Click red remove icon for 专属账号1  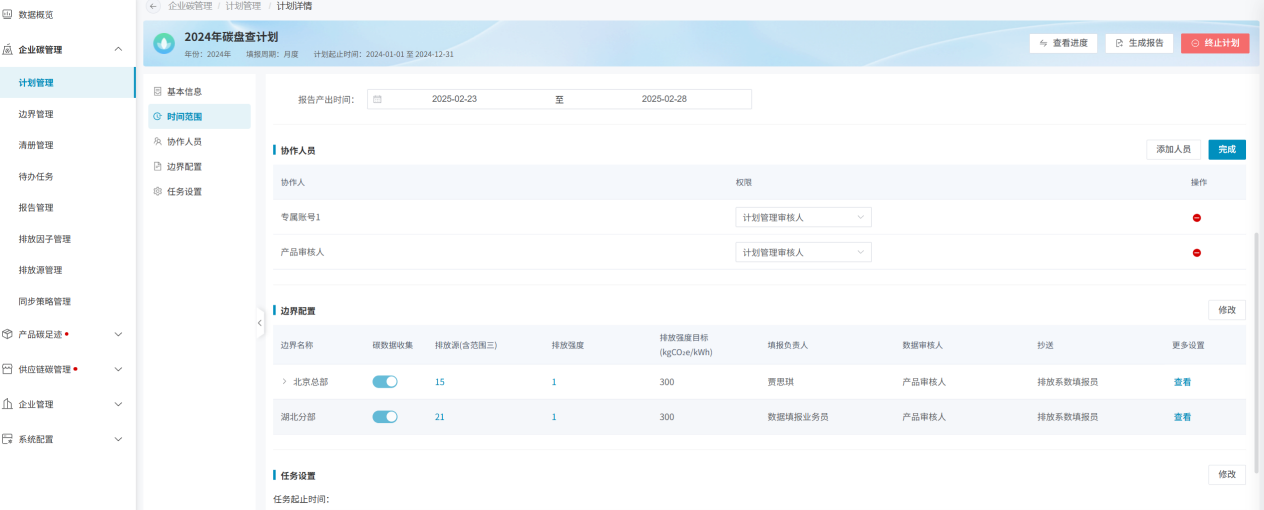click(x=1196, y=218)
